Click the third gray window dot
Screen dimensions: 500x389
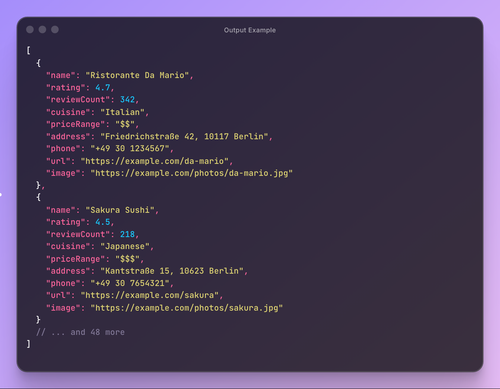[x=55, y=30]
